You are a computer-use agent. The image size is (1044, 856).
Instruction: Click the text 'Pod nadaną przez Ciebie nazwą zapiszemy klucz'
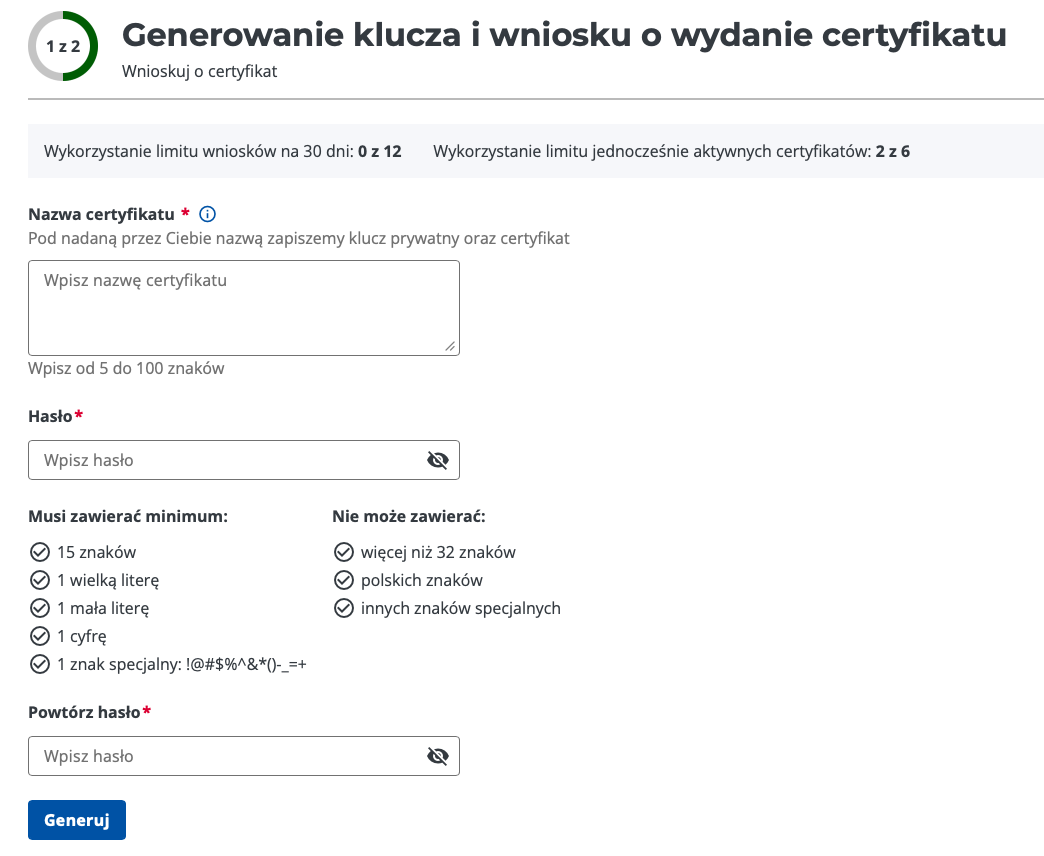click(x=207, y=238)
